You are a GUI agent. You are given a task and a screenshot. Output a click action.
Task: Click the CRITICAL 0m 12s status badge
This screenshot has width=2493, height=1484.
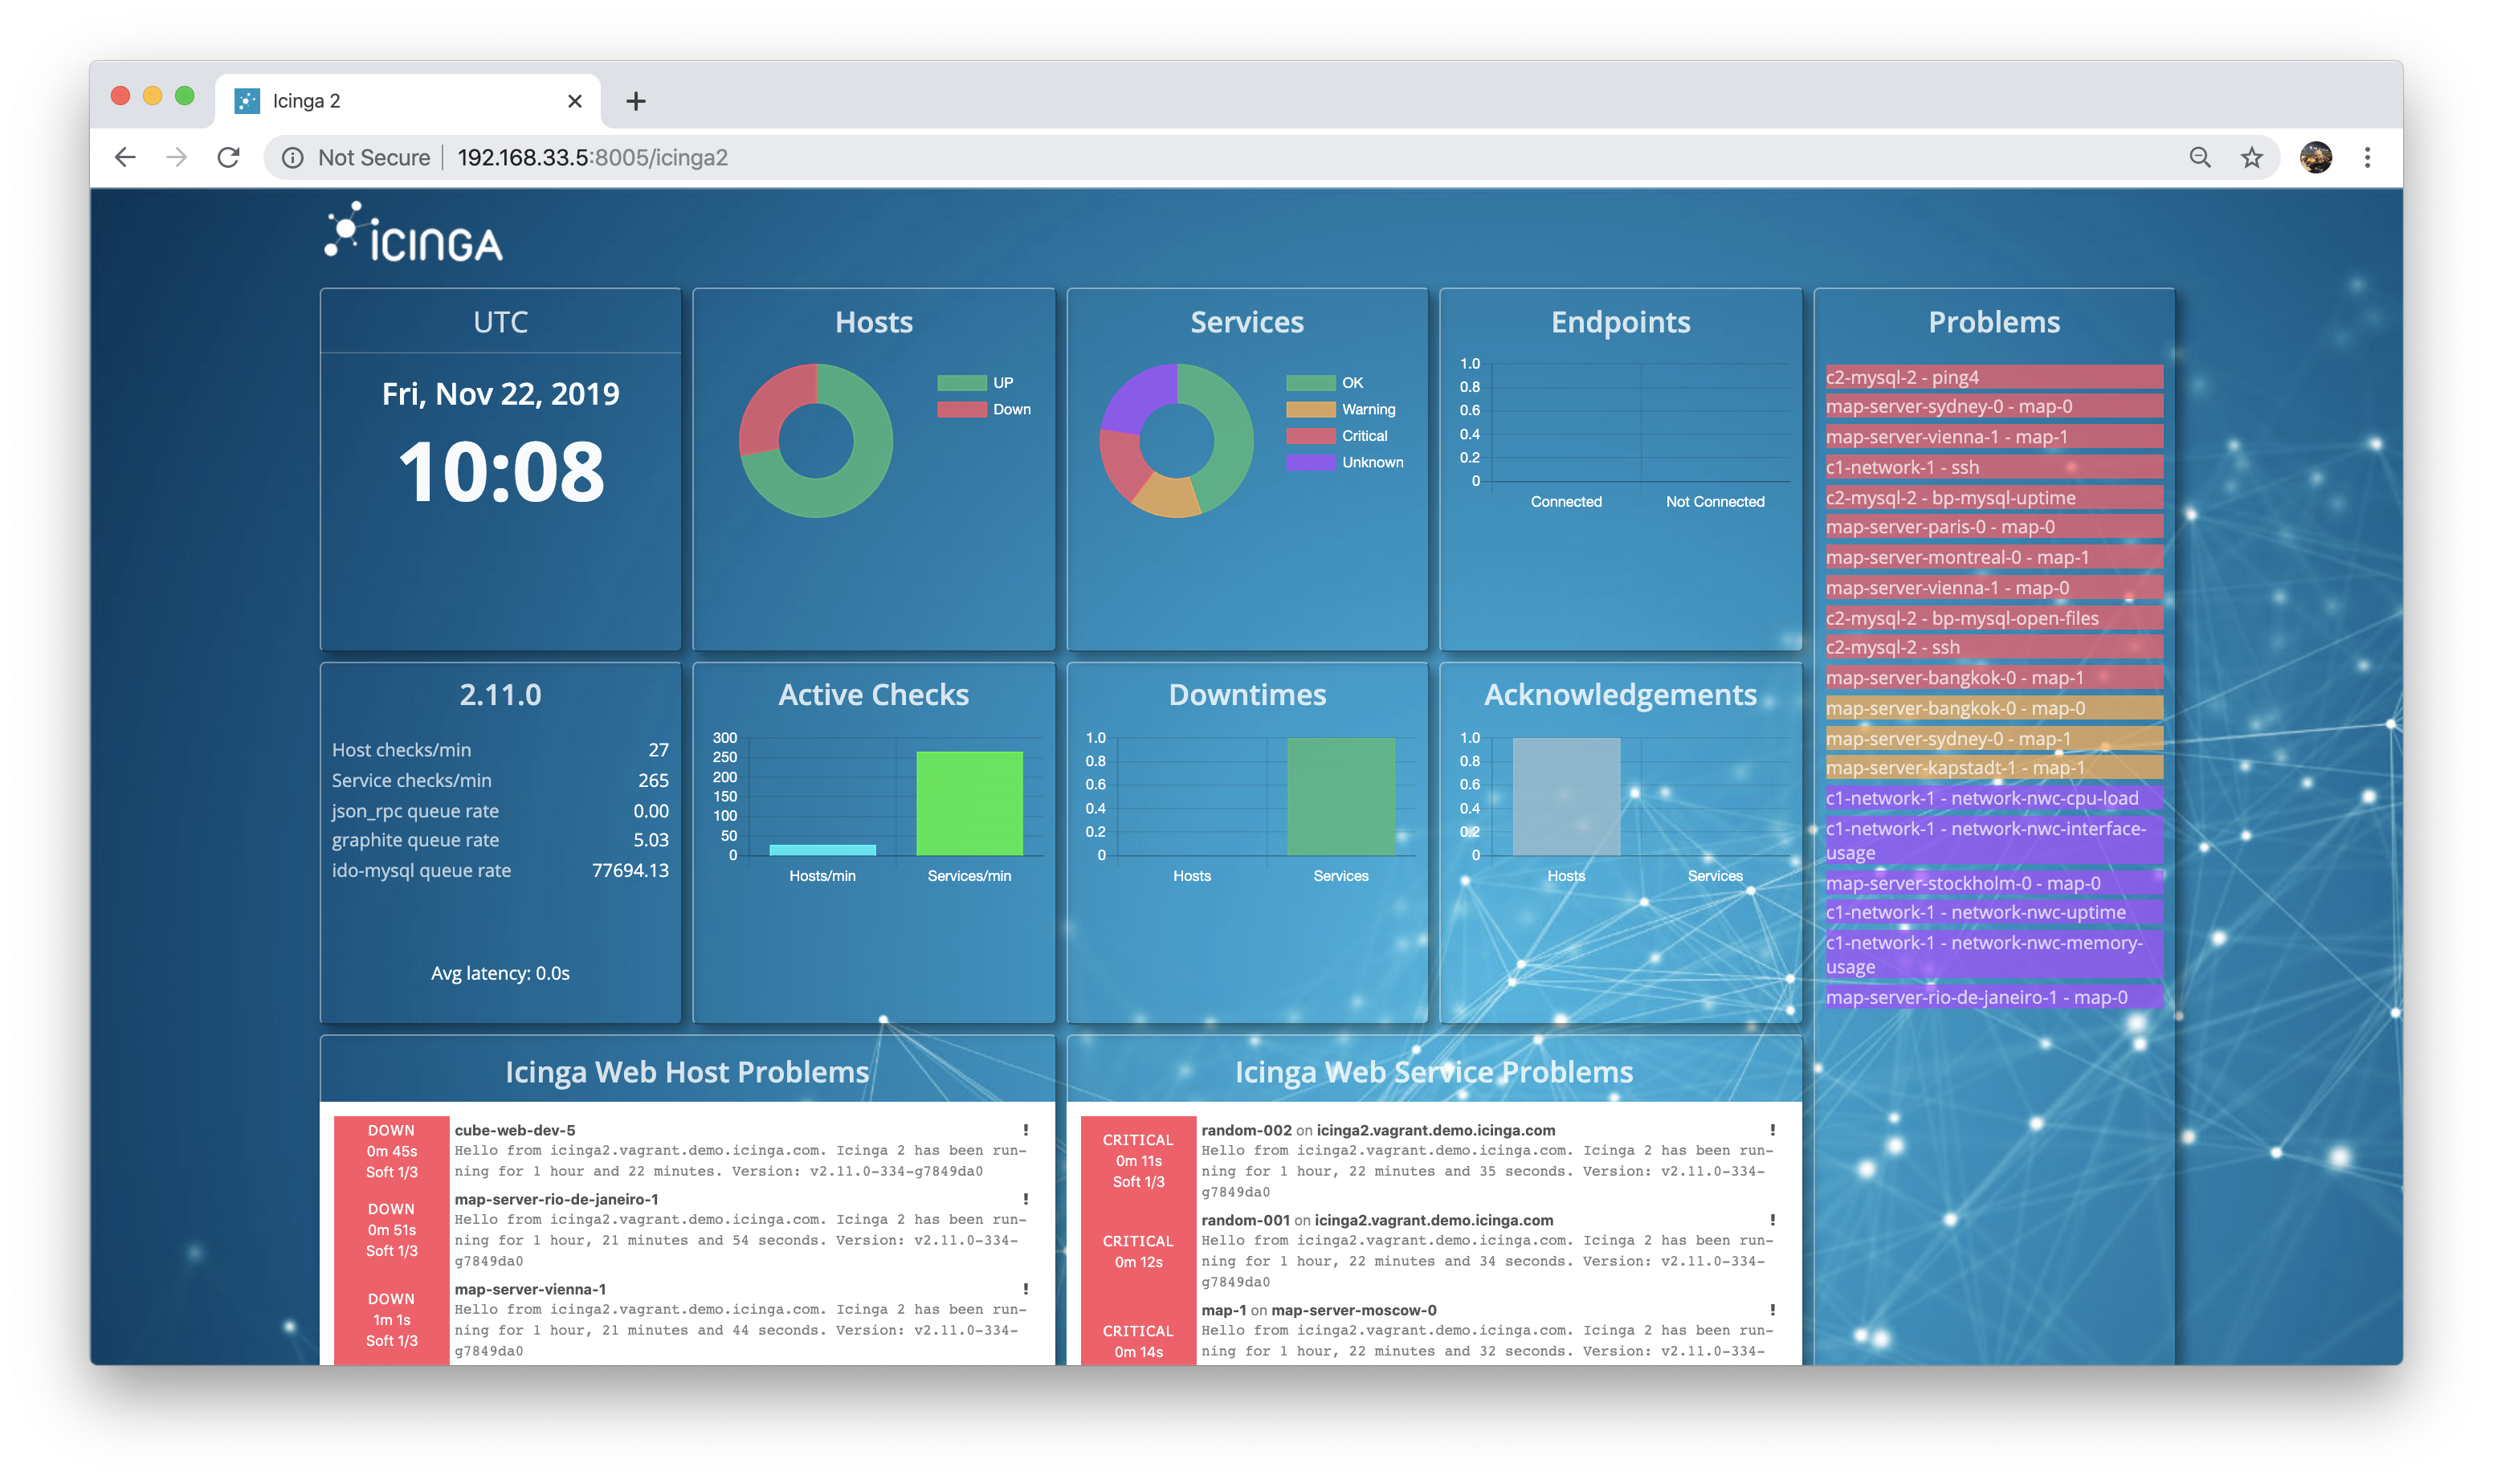[x=1138, y=1251]
